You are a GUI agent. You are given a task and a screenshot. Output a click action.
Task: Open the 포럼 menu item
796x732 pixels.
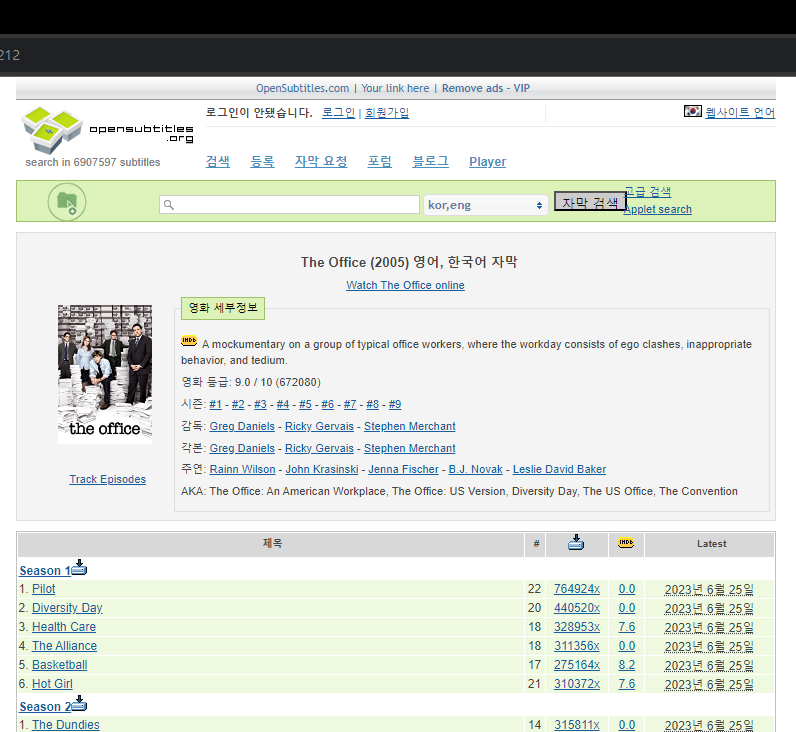379,161
